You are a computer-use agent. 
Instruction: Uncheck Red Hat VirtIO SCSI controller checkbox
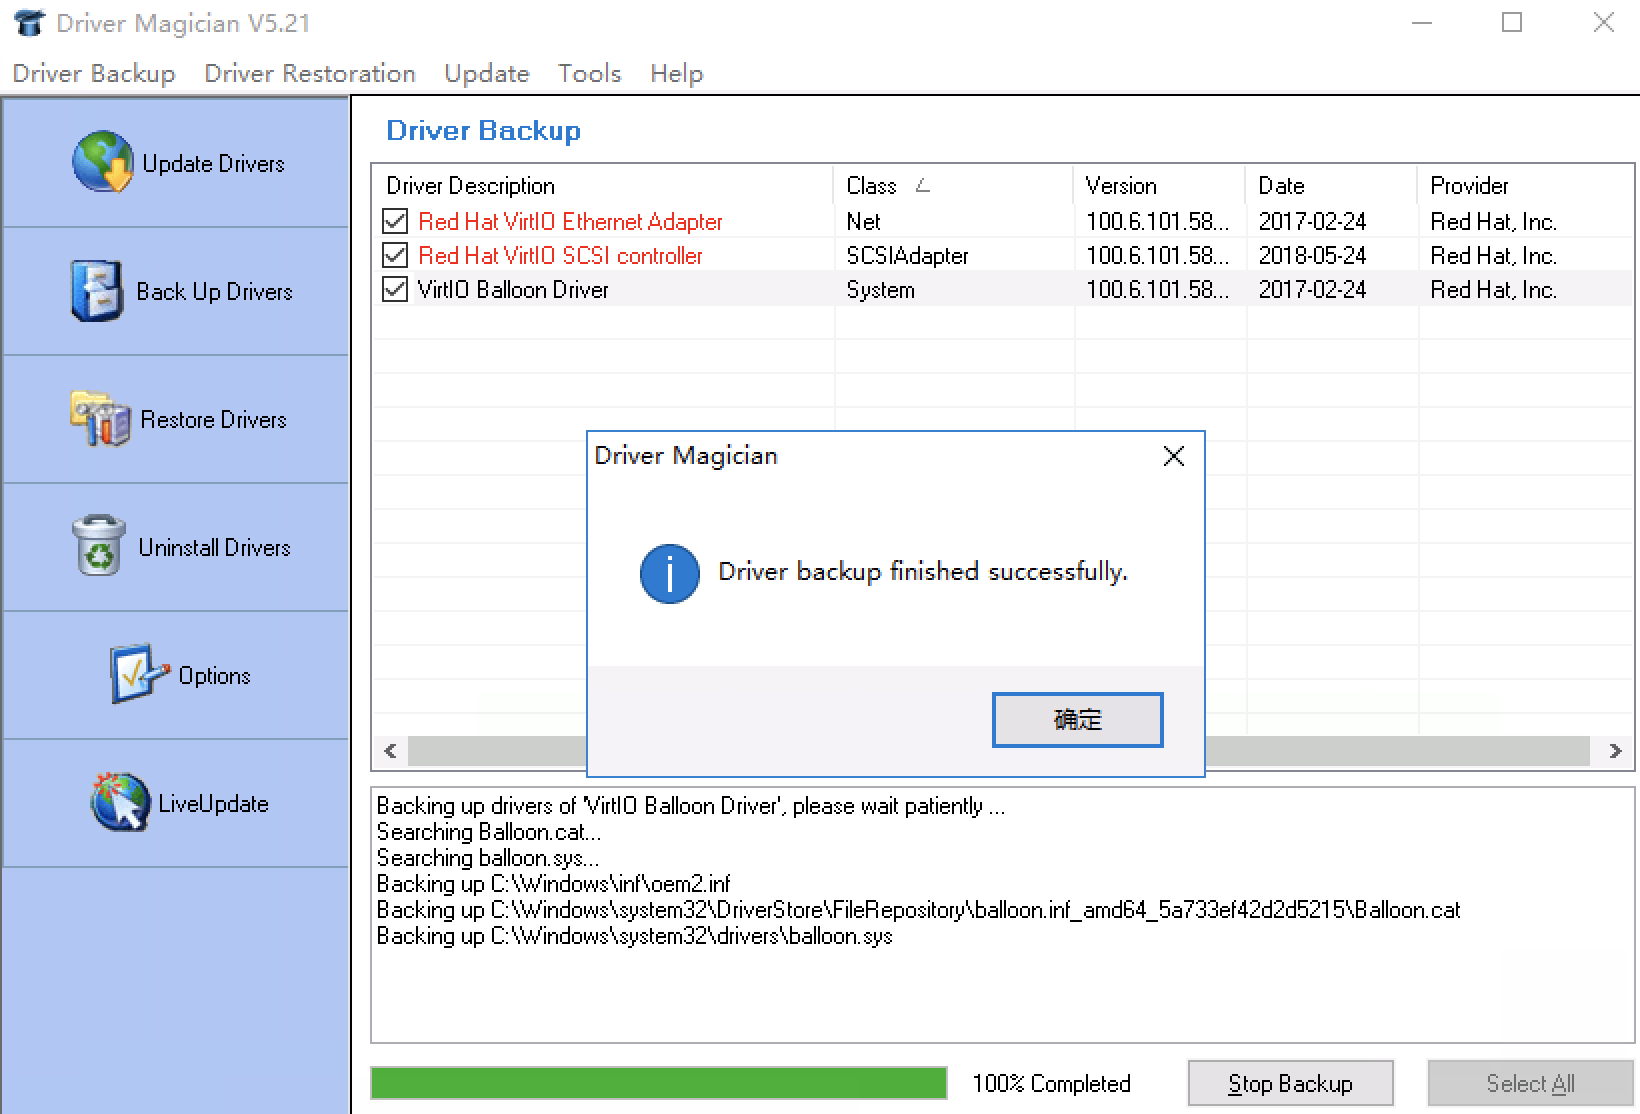tap(395, 255)
